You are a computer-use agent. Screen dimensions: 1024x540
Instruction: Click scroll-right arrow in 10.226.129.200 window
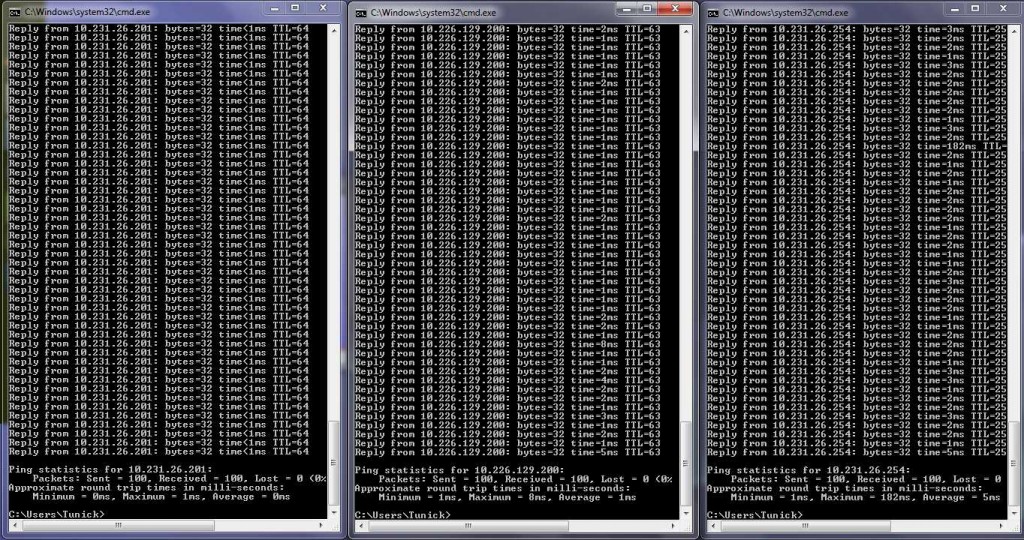(x=674, y=526)
